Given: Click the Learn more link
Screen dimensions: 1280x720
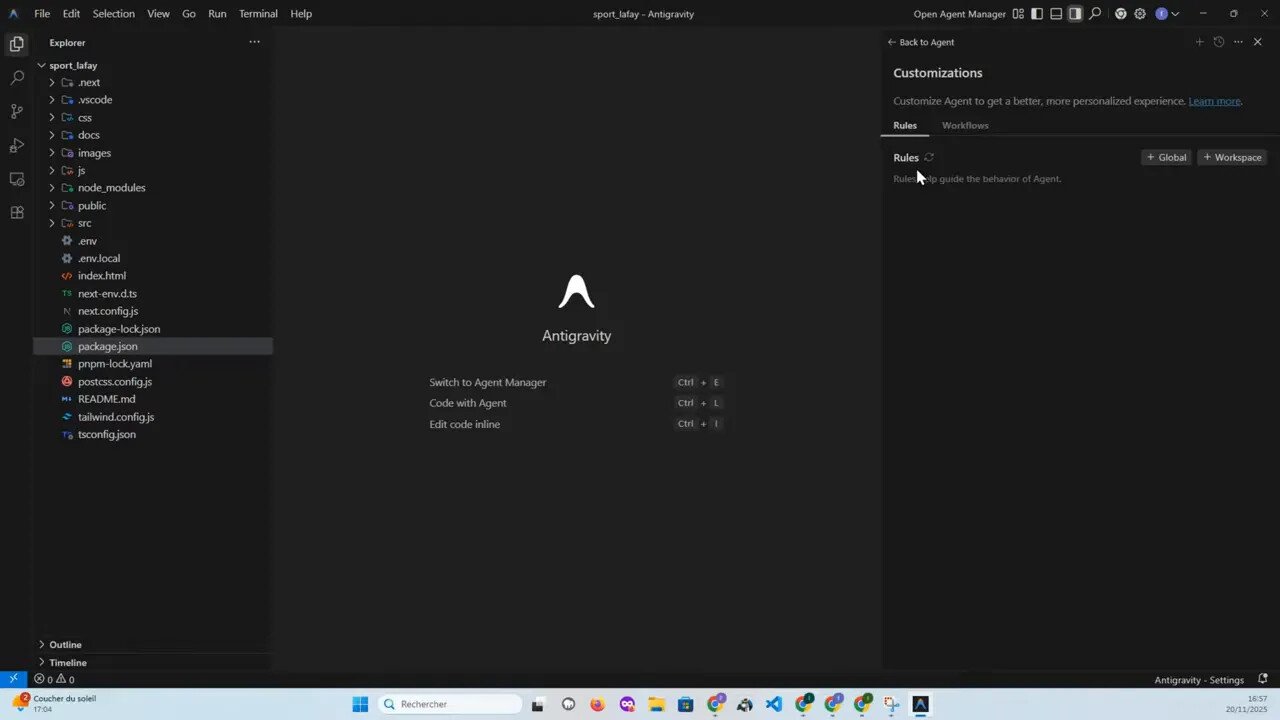Looking at the screenshot, I should click(1213, 101).
